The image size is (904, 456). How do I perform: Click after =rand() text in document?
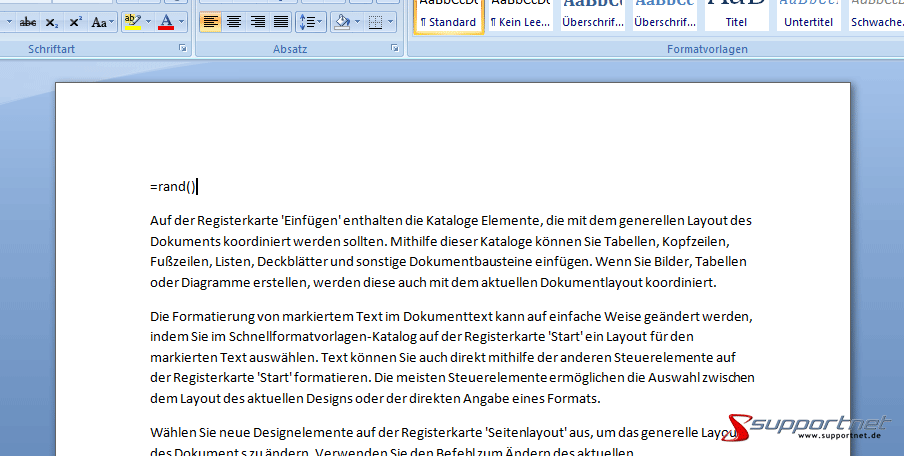tap(197, 186)
